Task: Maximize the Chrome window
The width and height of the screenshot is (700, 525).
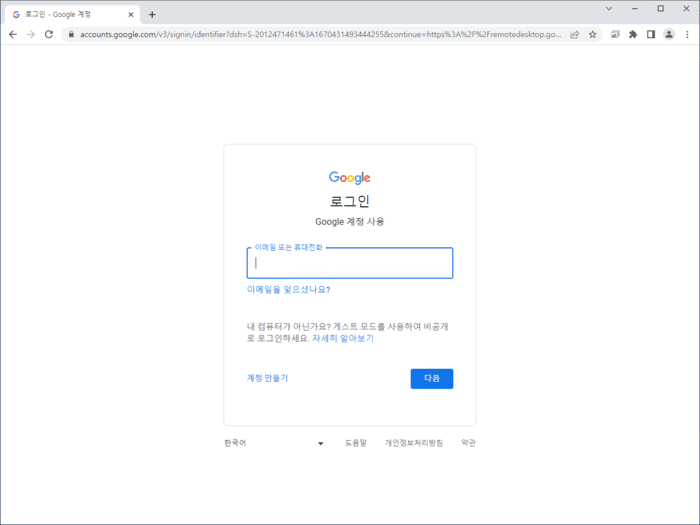Action: coord(661,8)
